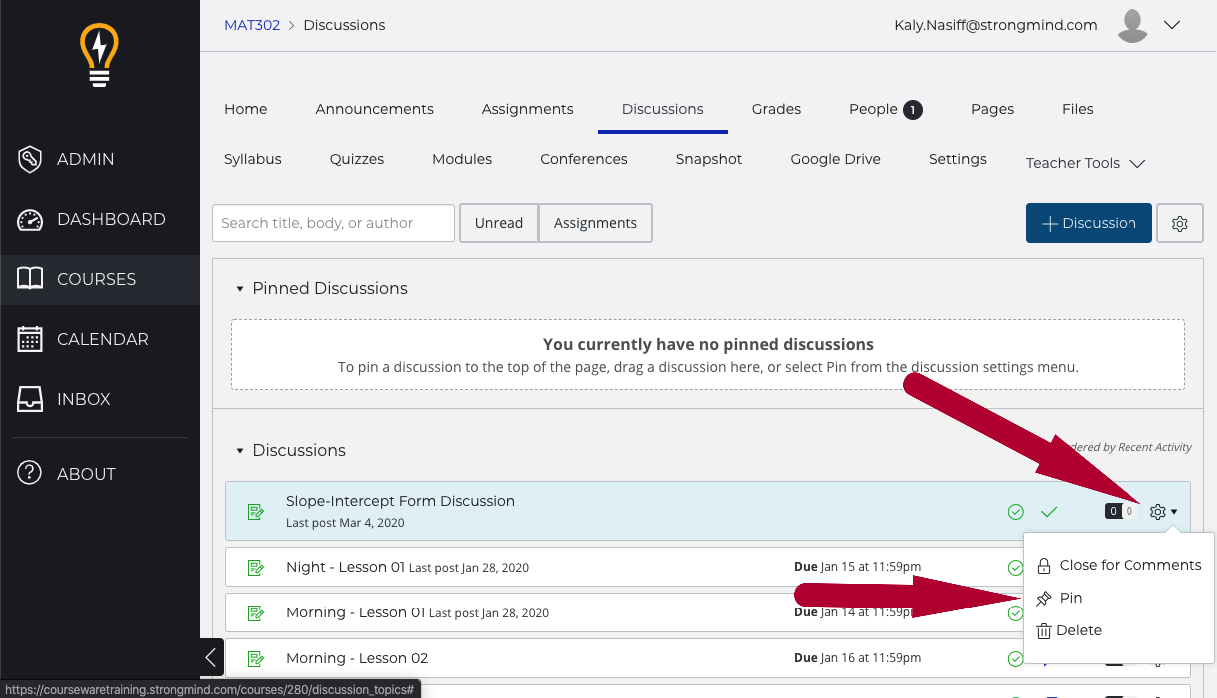
Task: Click the user avatar icon
Action: point(1132,25)
